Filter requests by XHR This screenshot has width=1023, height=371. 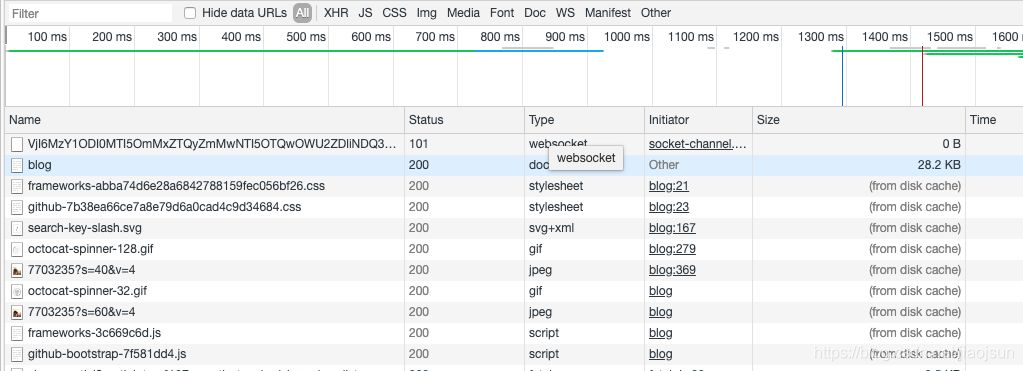click(x=336, y=13)
